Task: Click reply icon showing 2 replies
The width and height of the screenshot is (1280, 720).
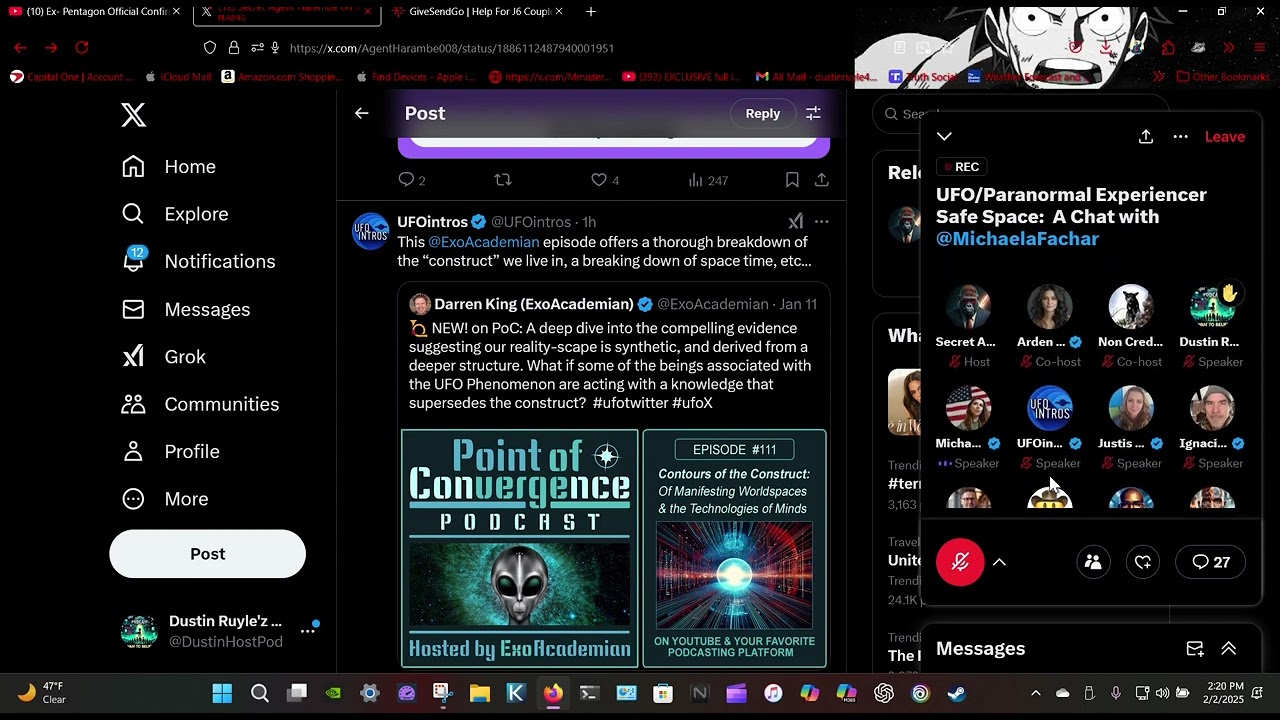Action: pyautogui.click(x=411, y=180)
